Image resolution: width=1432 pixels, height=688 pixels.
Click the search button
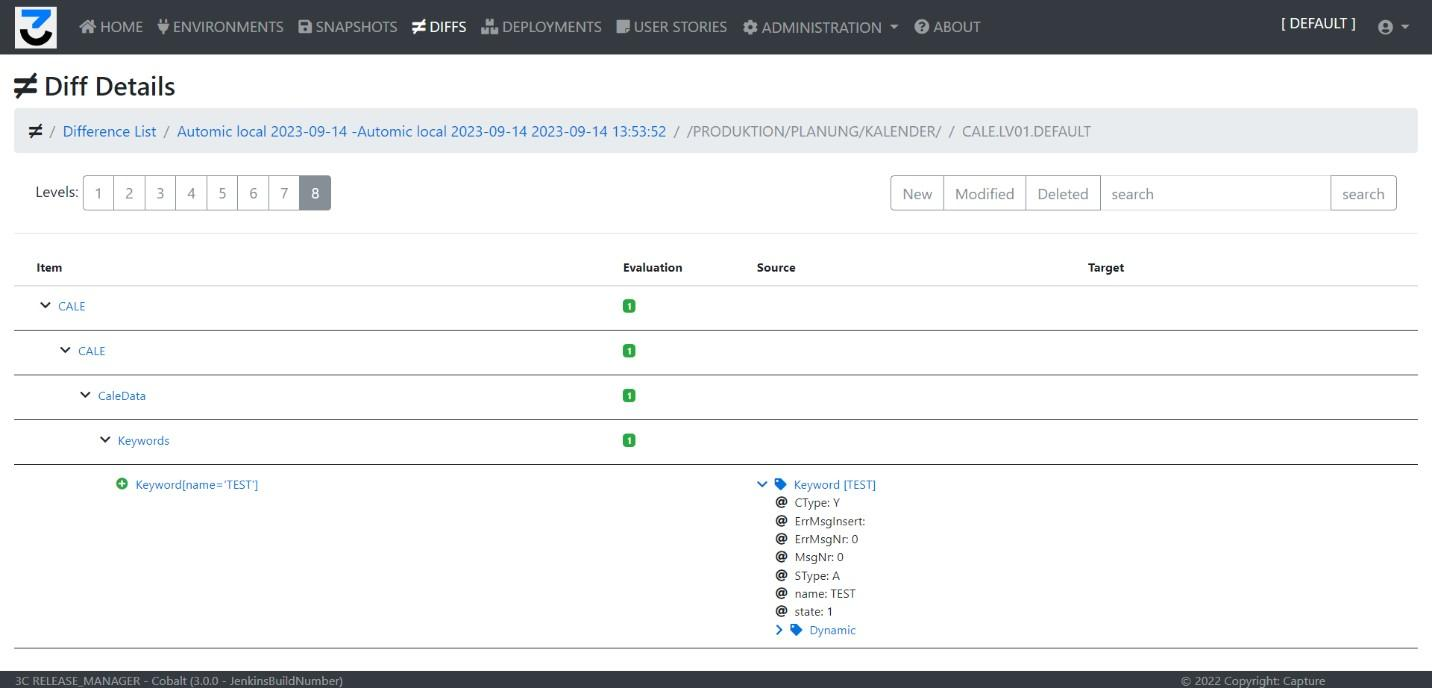[x=1363, y=194]
